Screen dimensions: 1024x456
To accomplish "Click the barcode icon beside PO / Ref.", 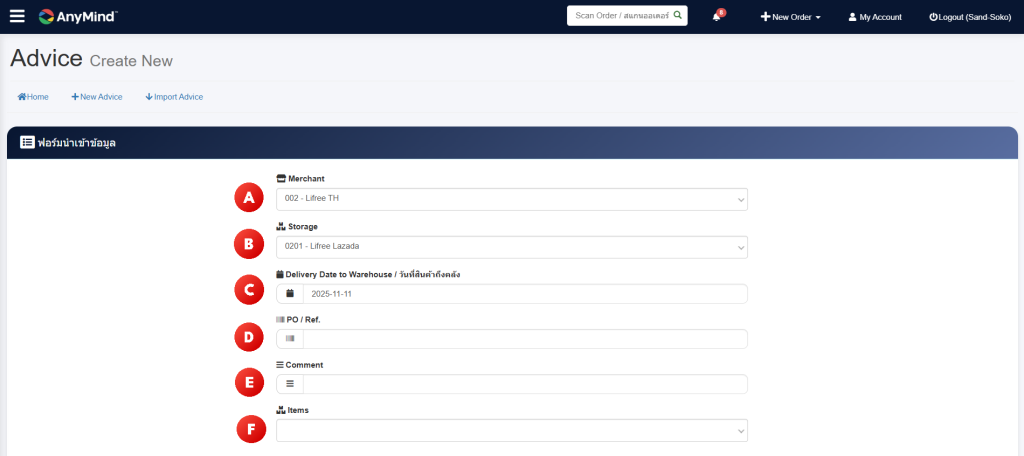I will pos(290,339).
